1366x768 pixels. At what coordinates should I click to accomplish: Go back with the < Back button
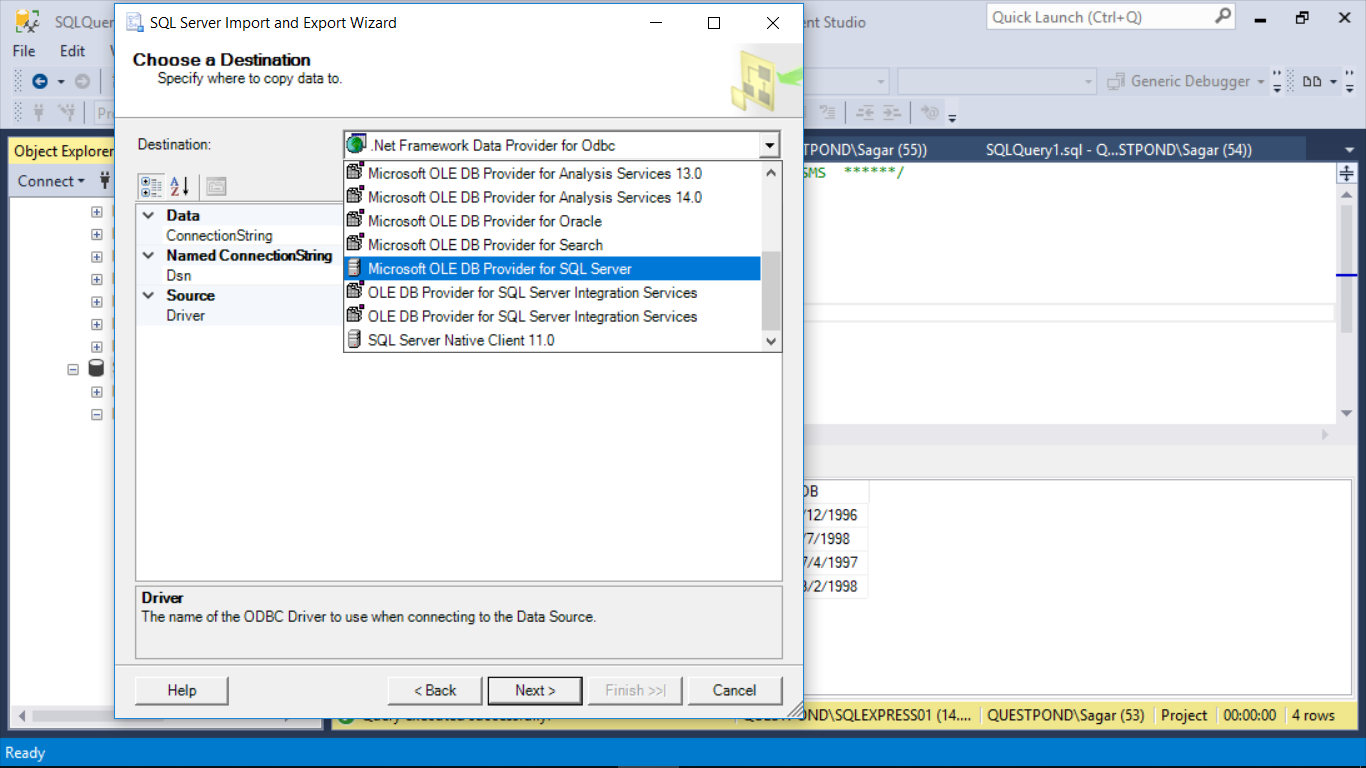(435, 690)
